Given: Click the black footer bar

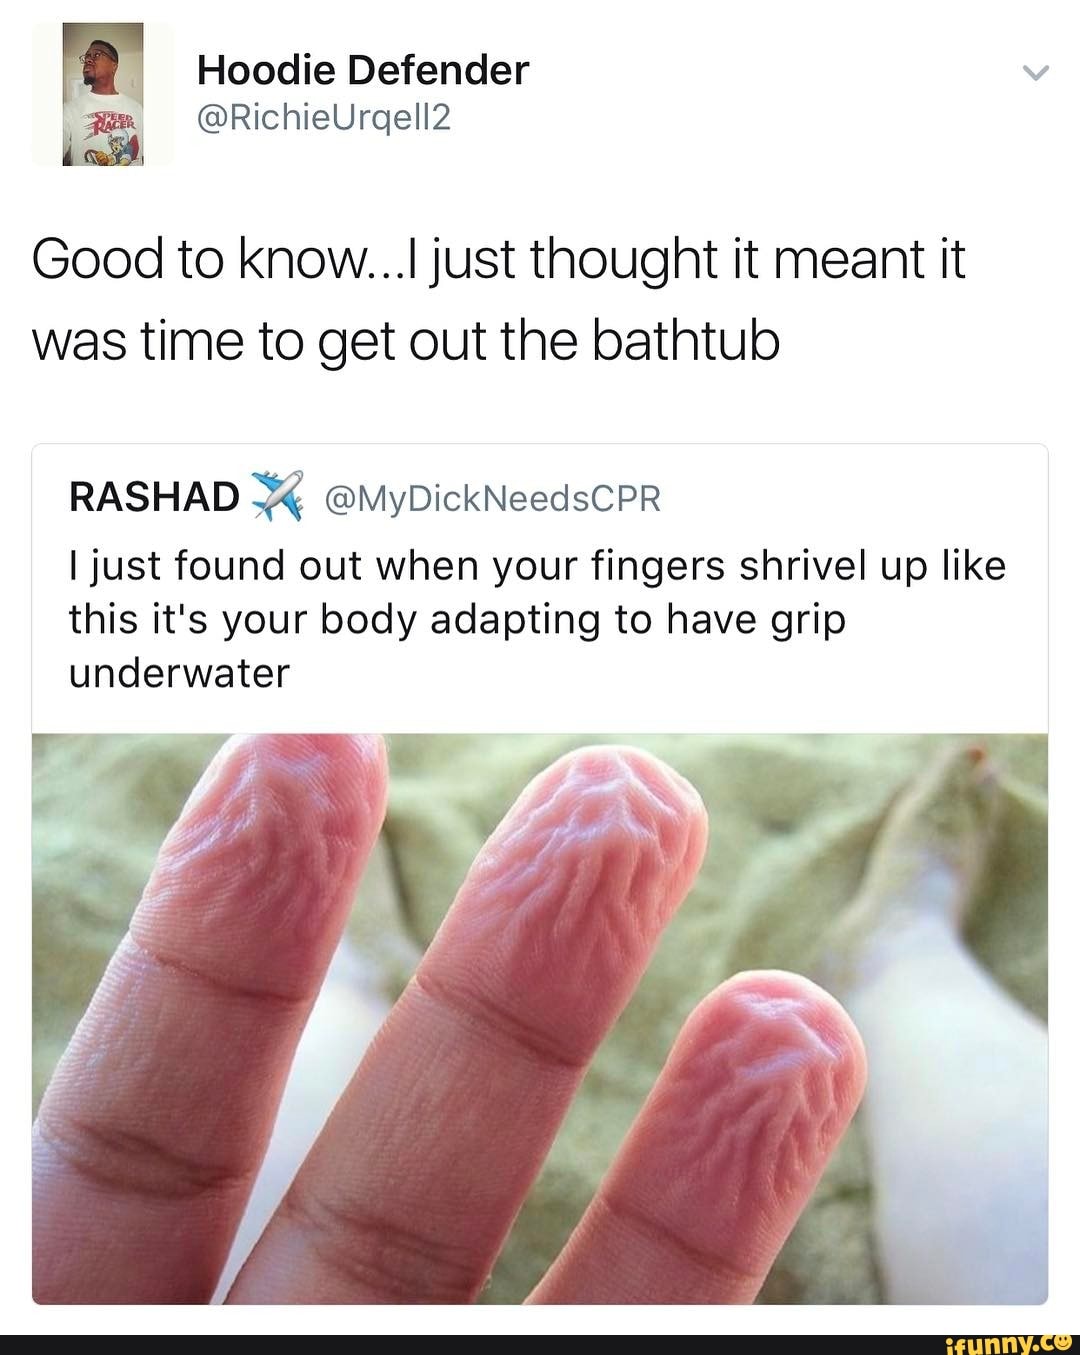Looking at the screenshot, I should (x=540, y=1343).
